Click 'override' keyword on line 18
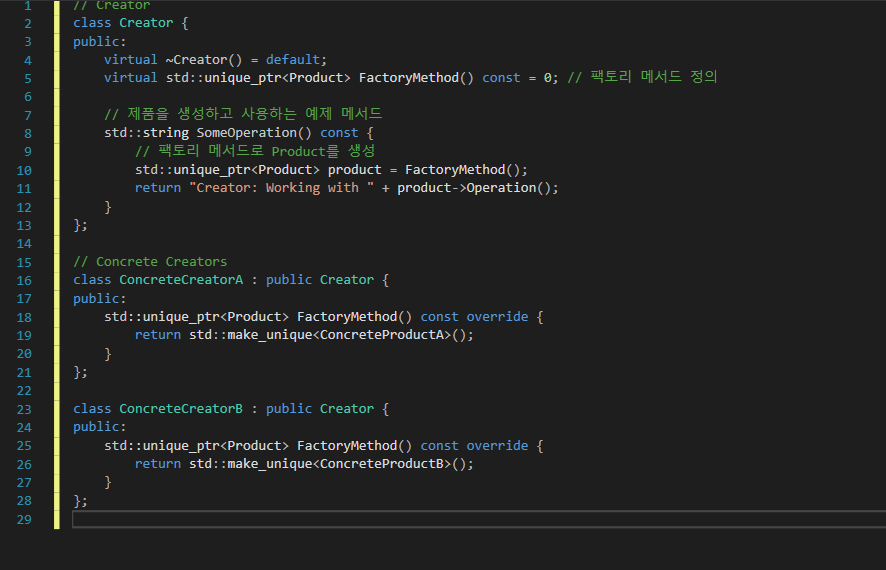Image resolution: width=886 pixels, height=570 pixels. [x=497, y=317]
